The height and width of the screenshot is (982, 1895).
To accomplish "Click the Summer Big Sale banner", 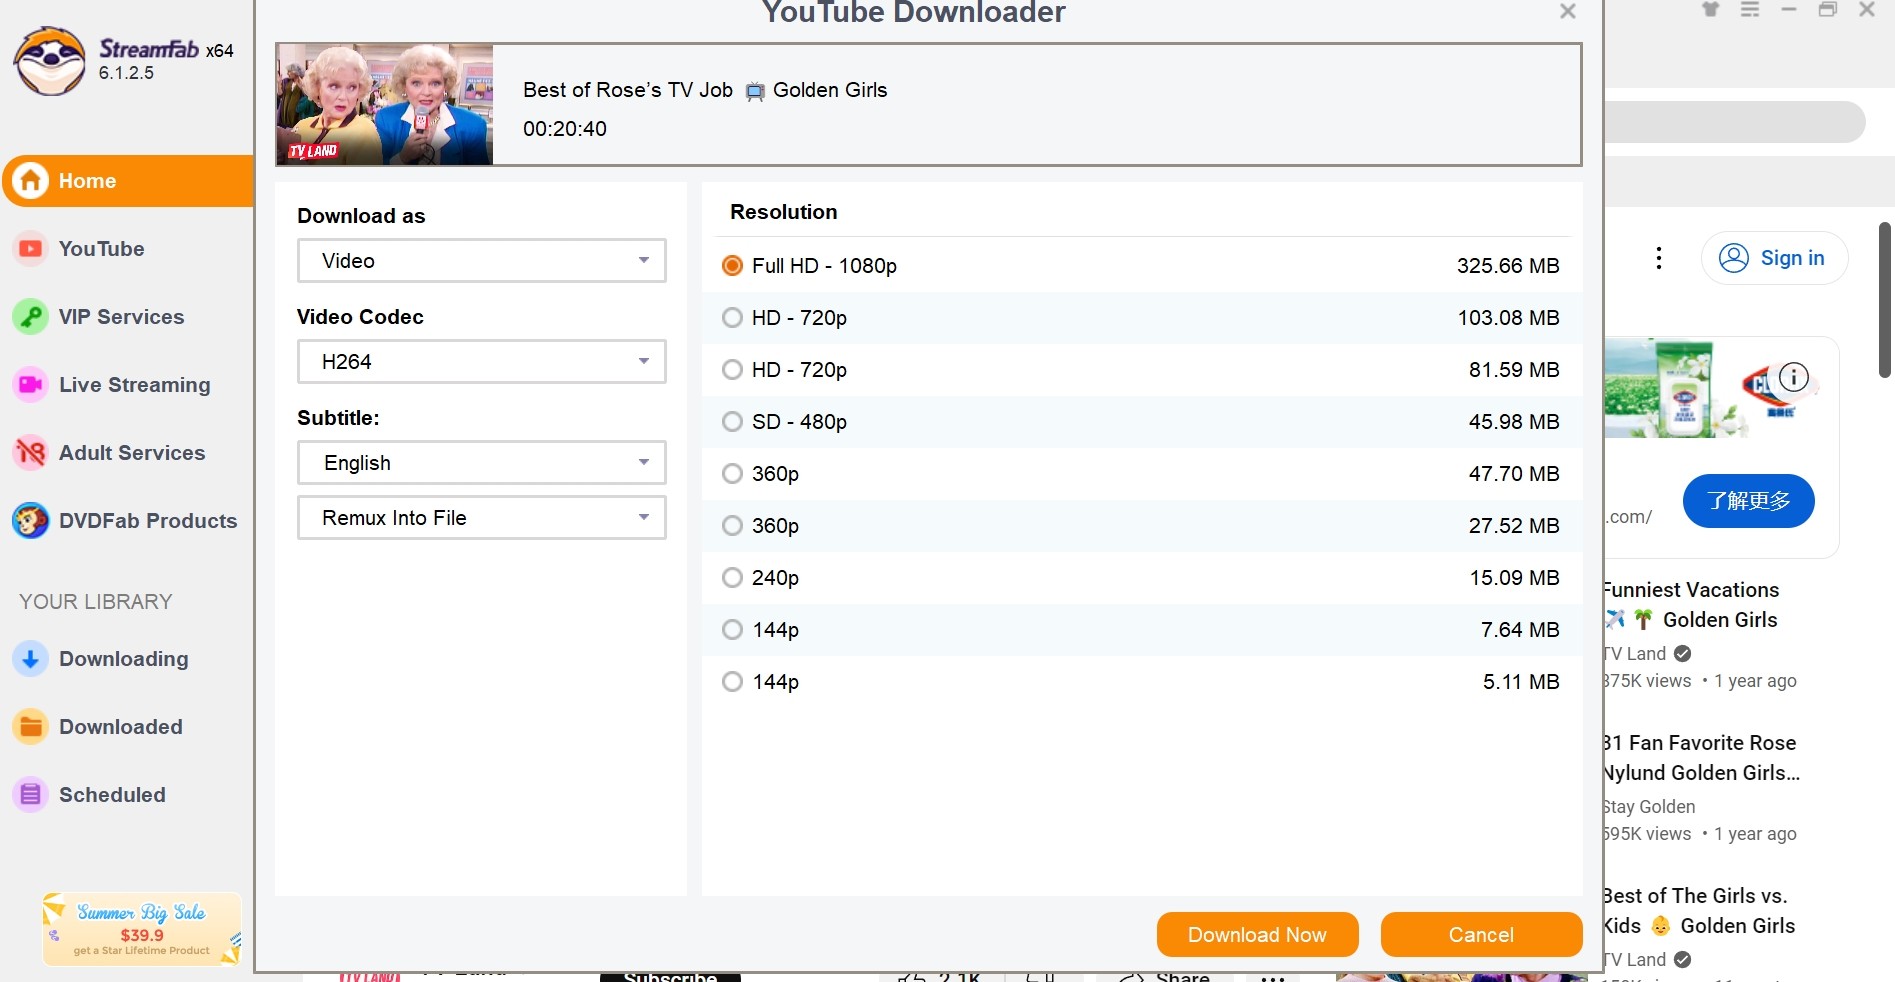I will coord(142,929).
